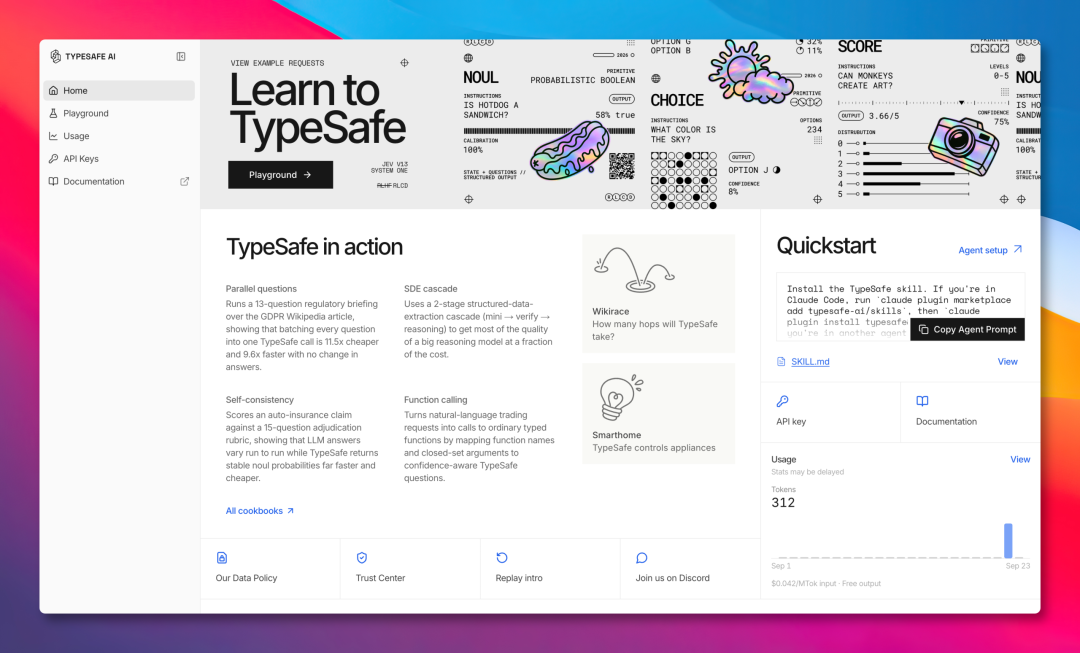Click the copy icon in Copy Agent Prompt

click(924, 330)
